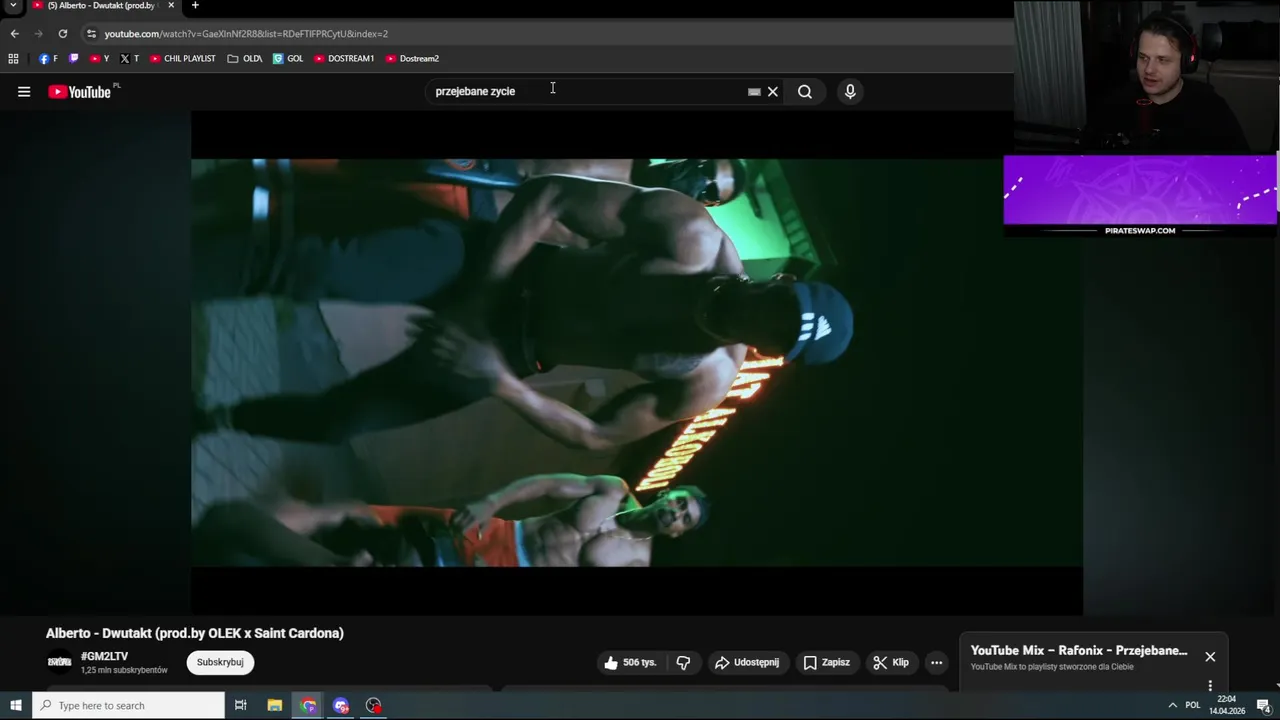Viewport: 1280px width, 720px height.
Task: Close the Alberto - Dwutakt tab
Action: coord(171,6)
